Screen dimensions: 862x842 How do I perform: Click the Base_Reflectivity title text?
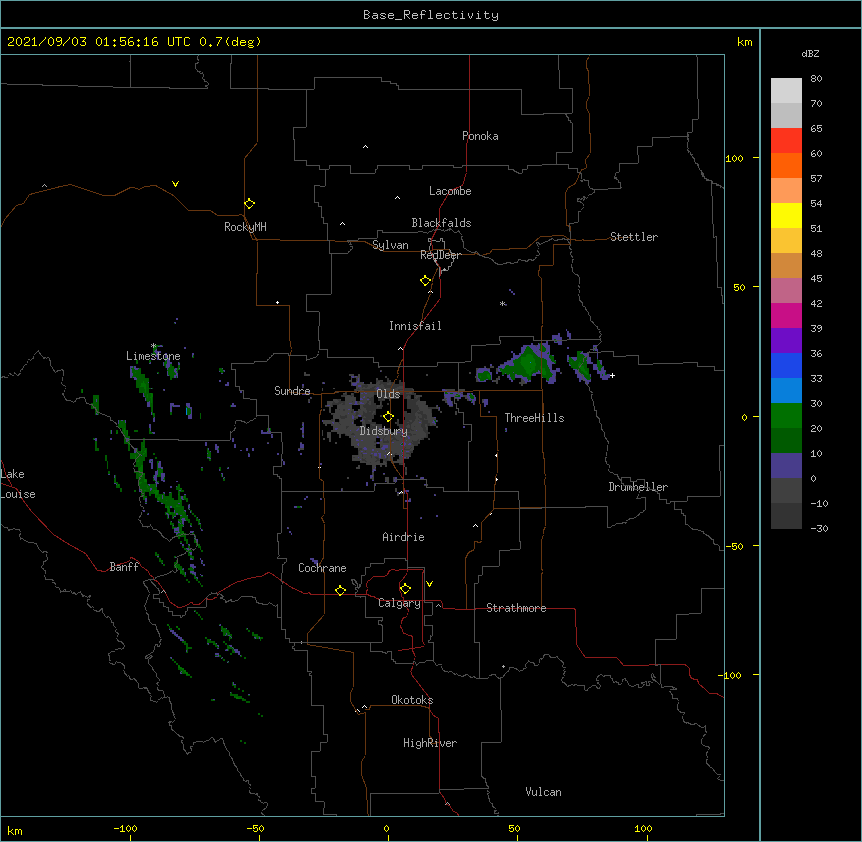coord(431,15)
